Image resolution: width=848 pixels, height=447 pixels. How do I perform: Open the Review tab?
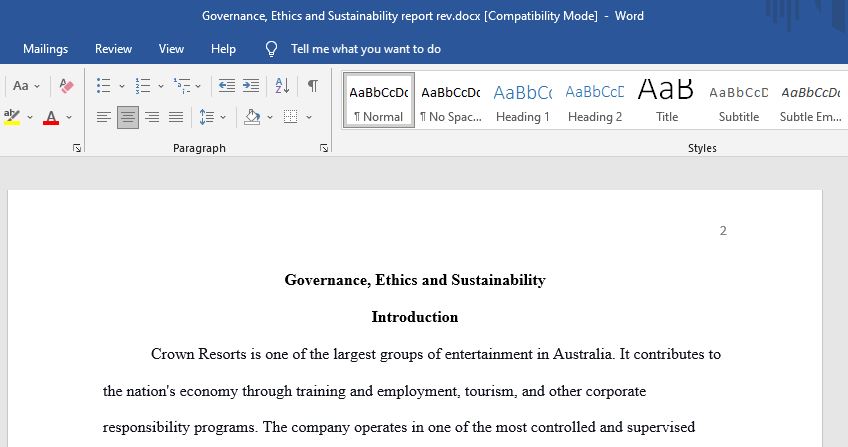(x=113, y=49)
